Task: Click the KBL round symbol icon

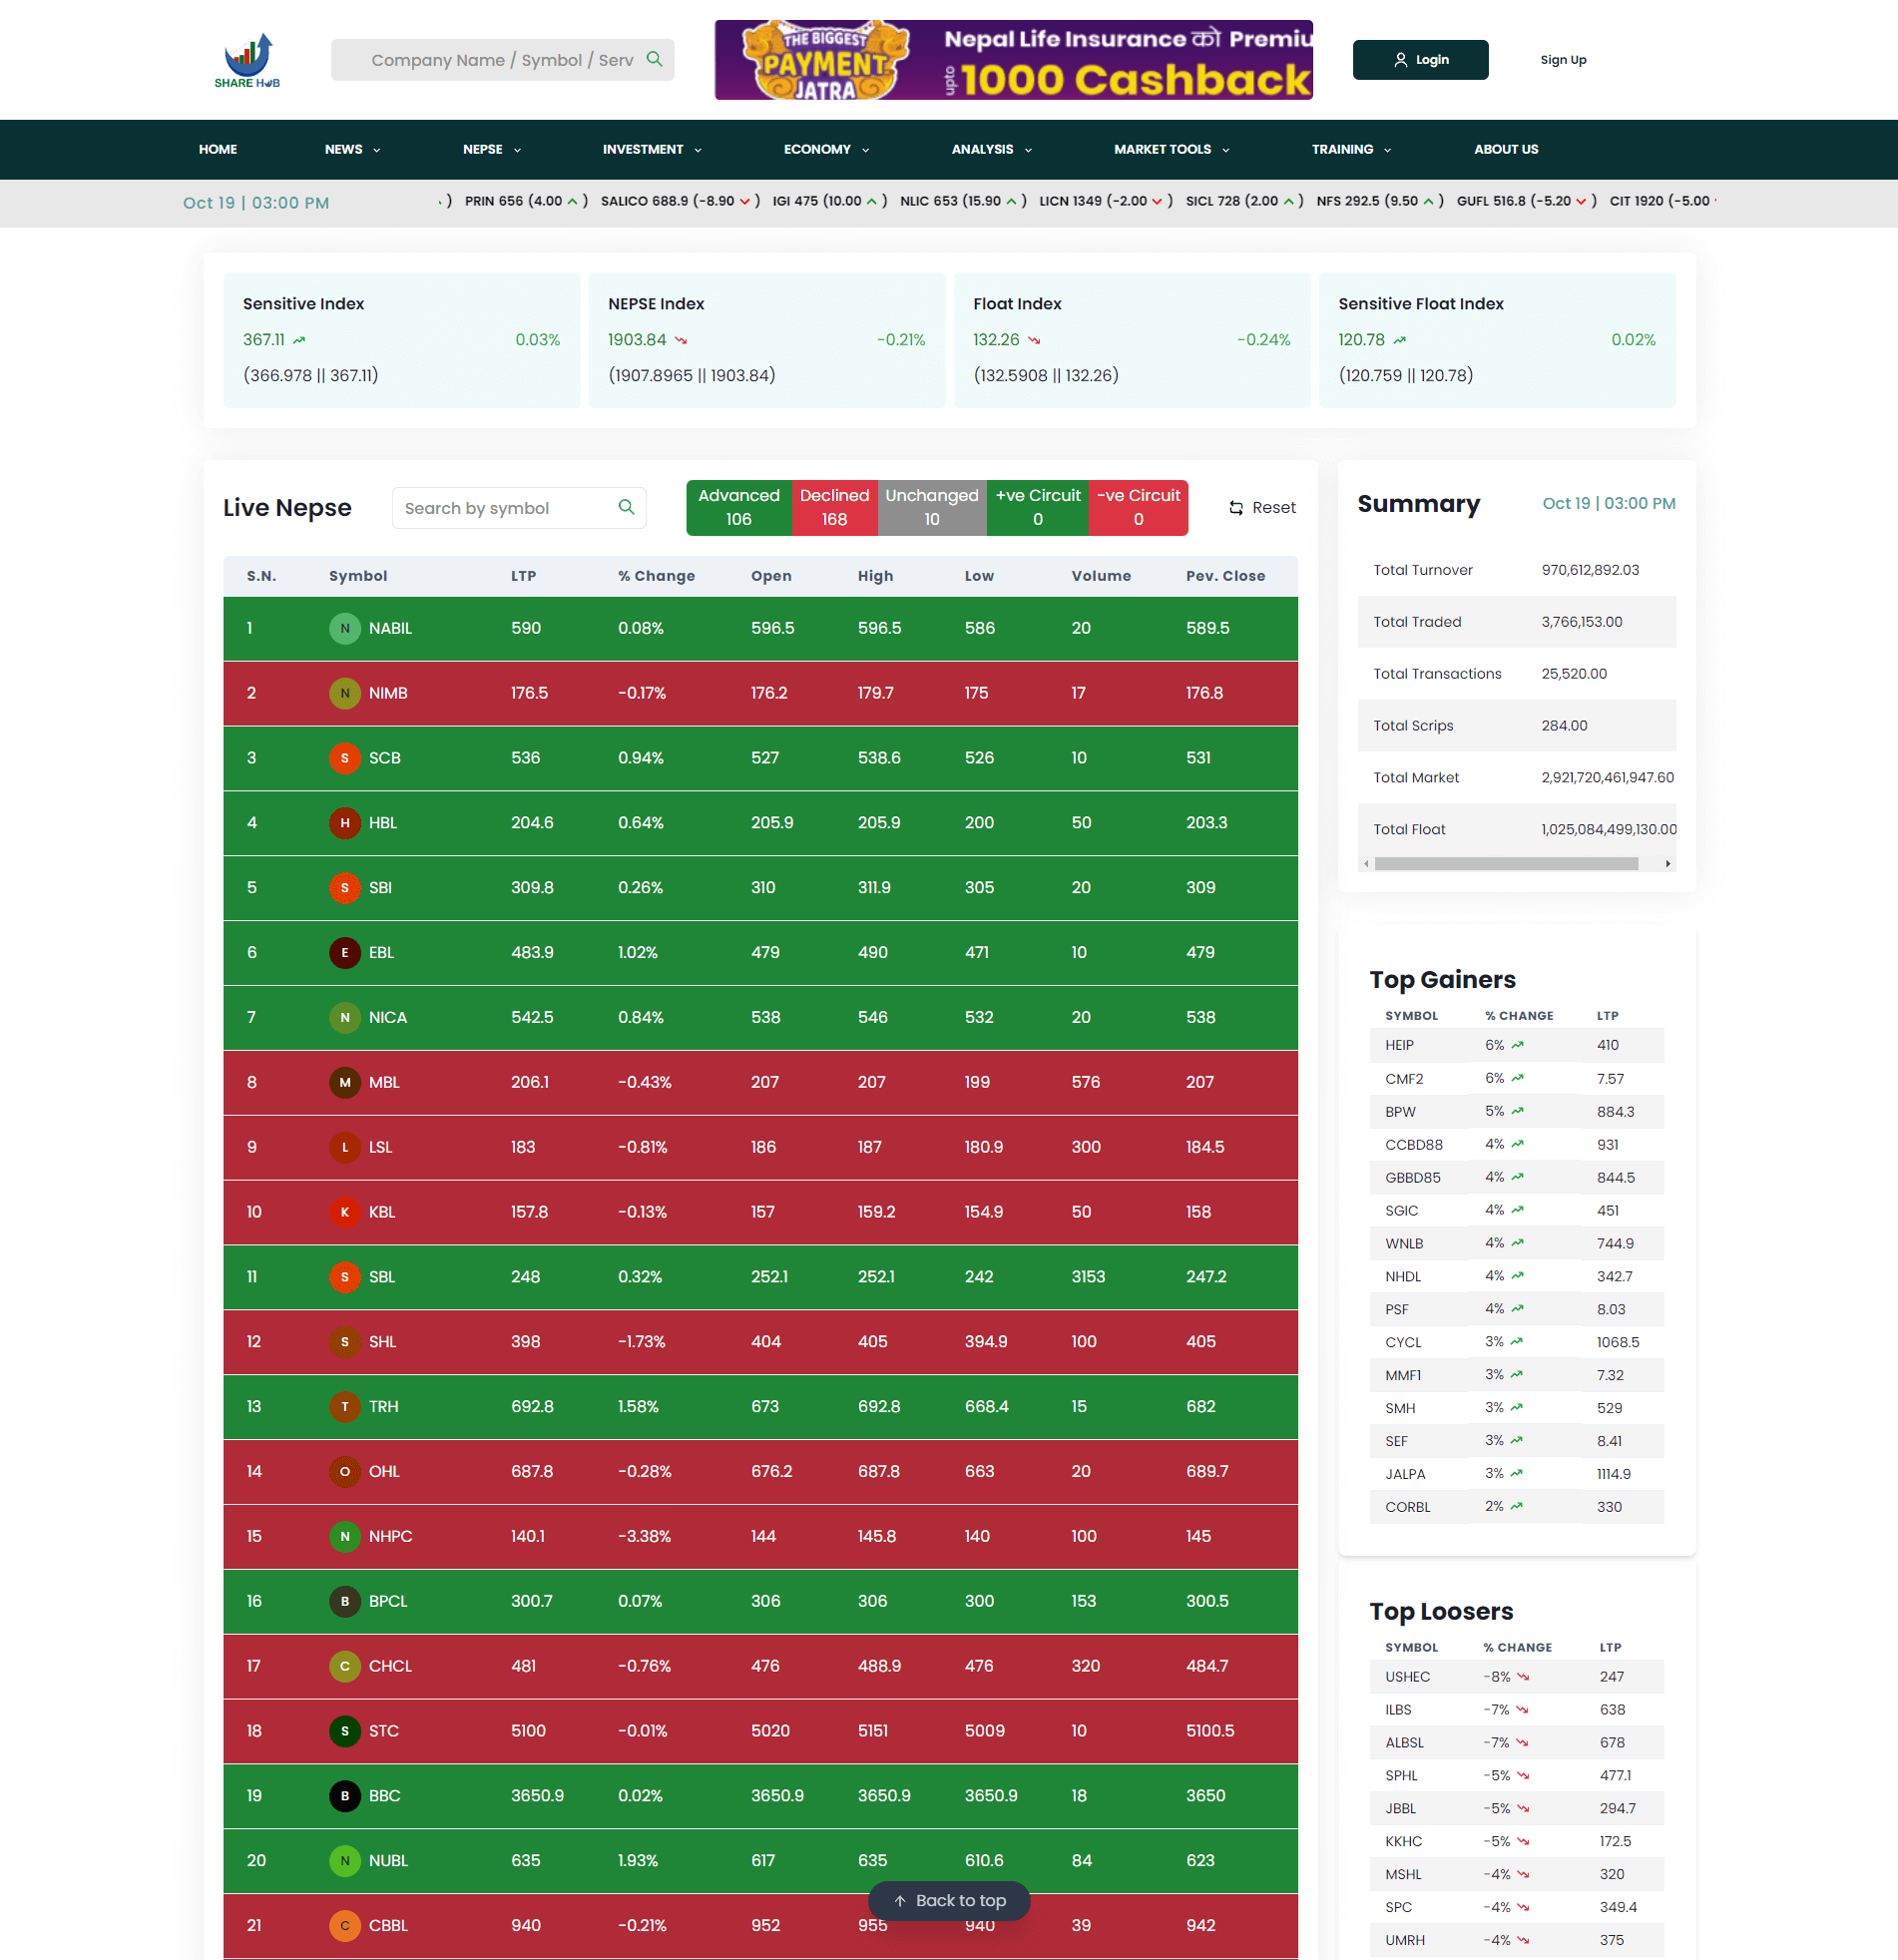Action: [x=345, y=1212]
